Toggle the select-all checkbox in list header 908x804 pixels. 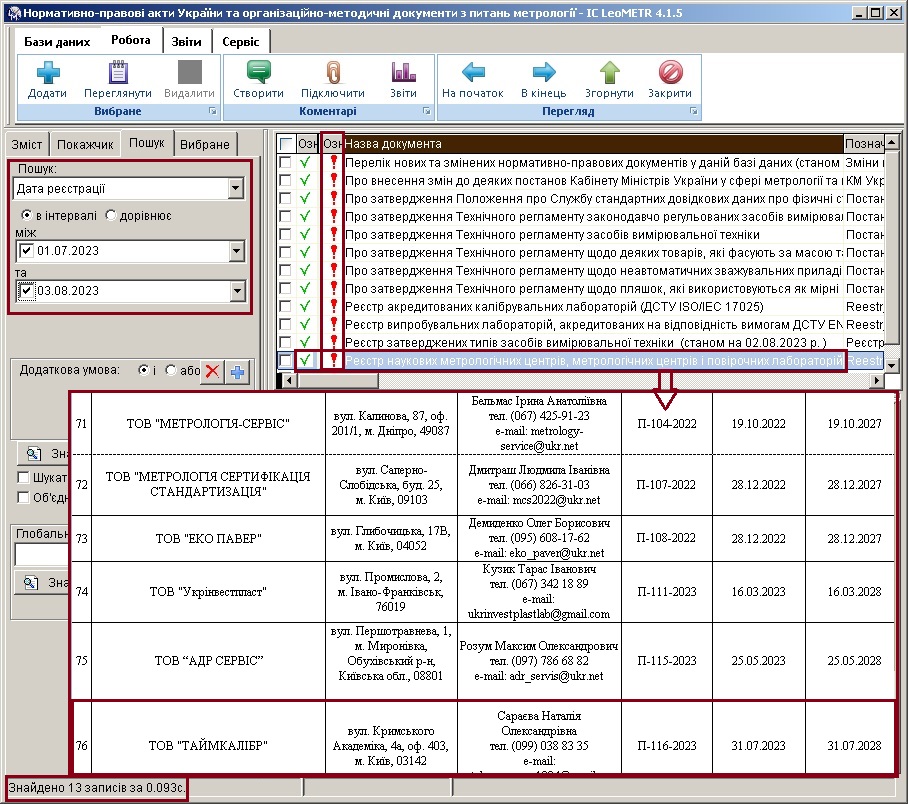285,144
